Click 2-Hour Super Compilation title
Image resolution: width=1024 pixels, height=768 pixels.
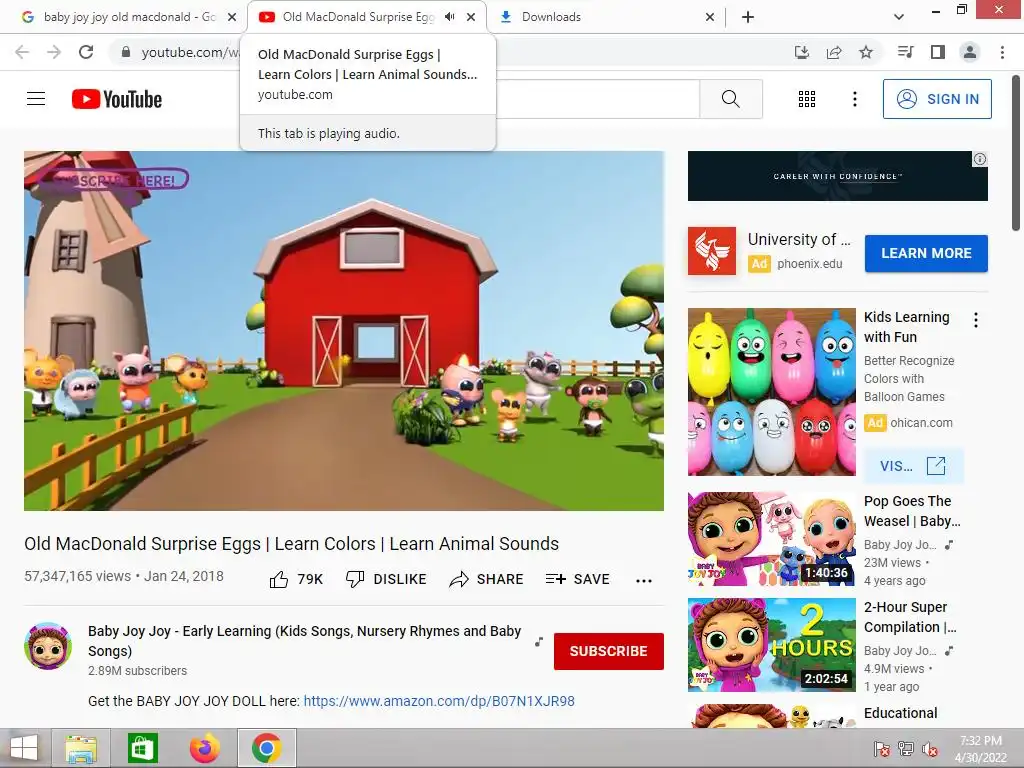pyautogui.click(x=910, y=616)
